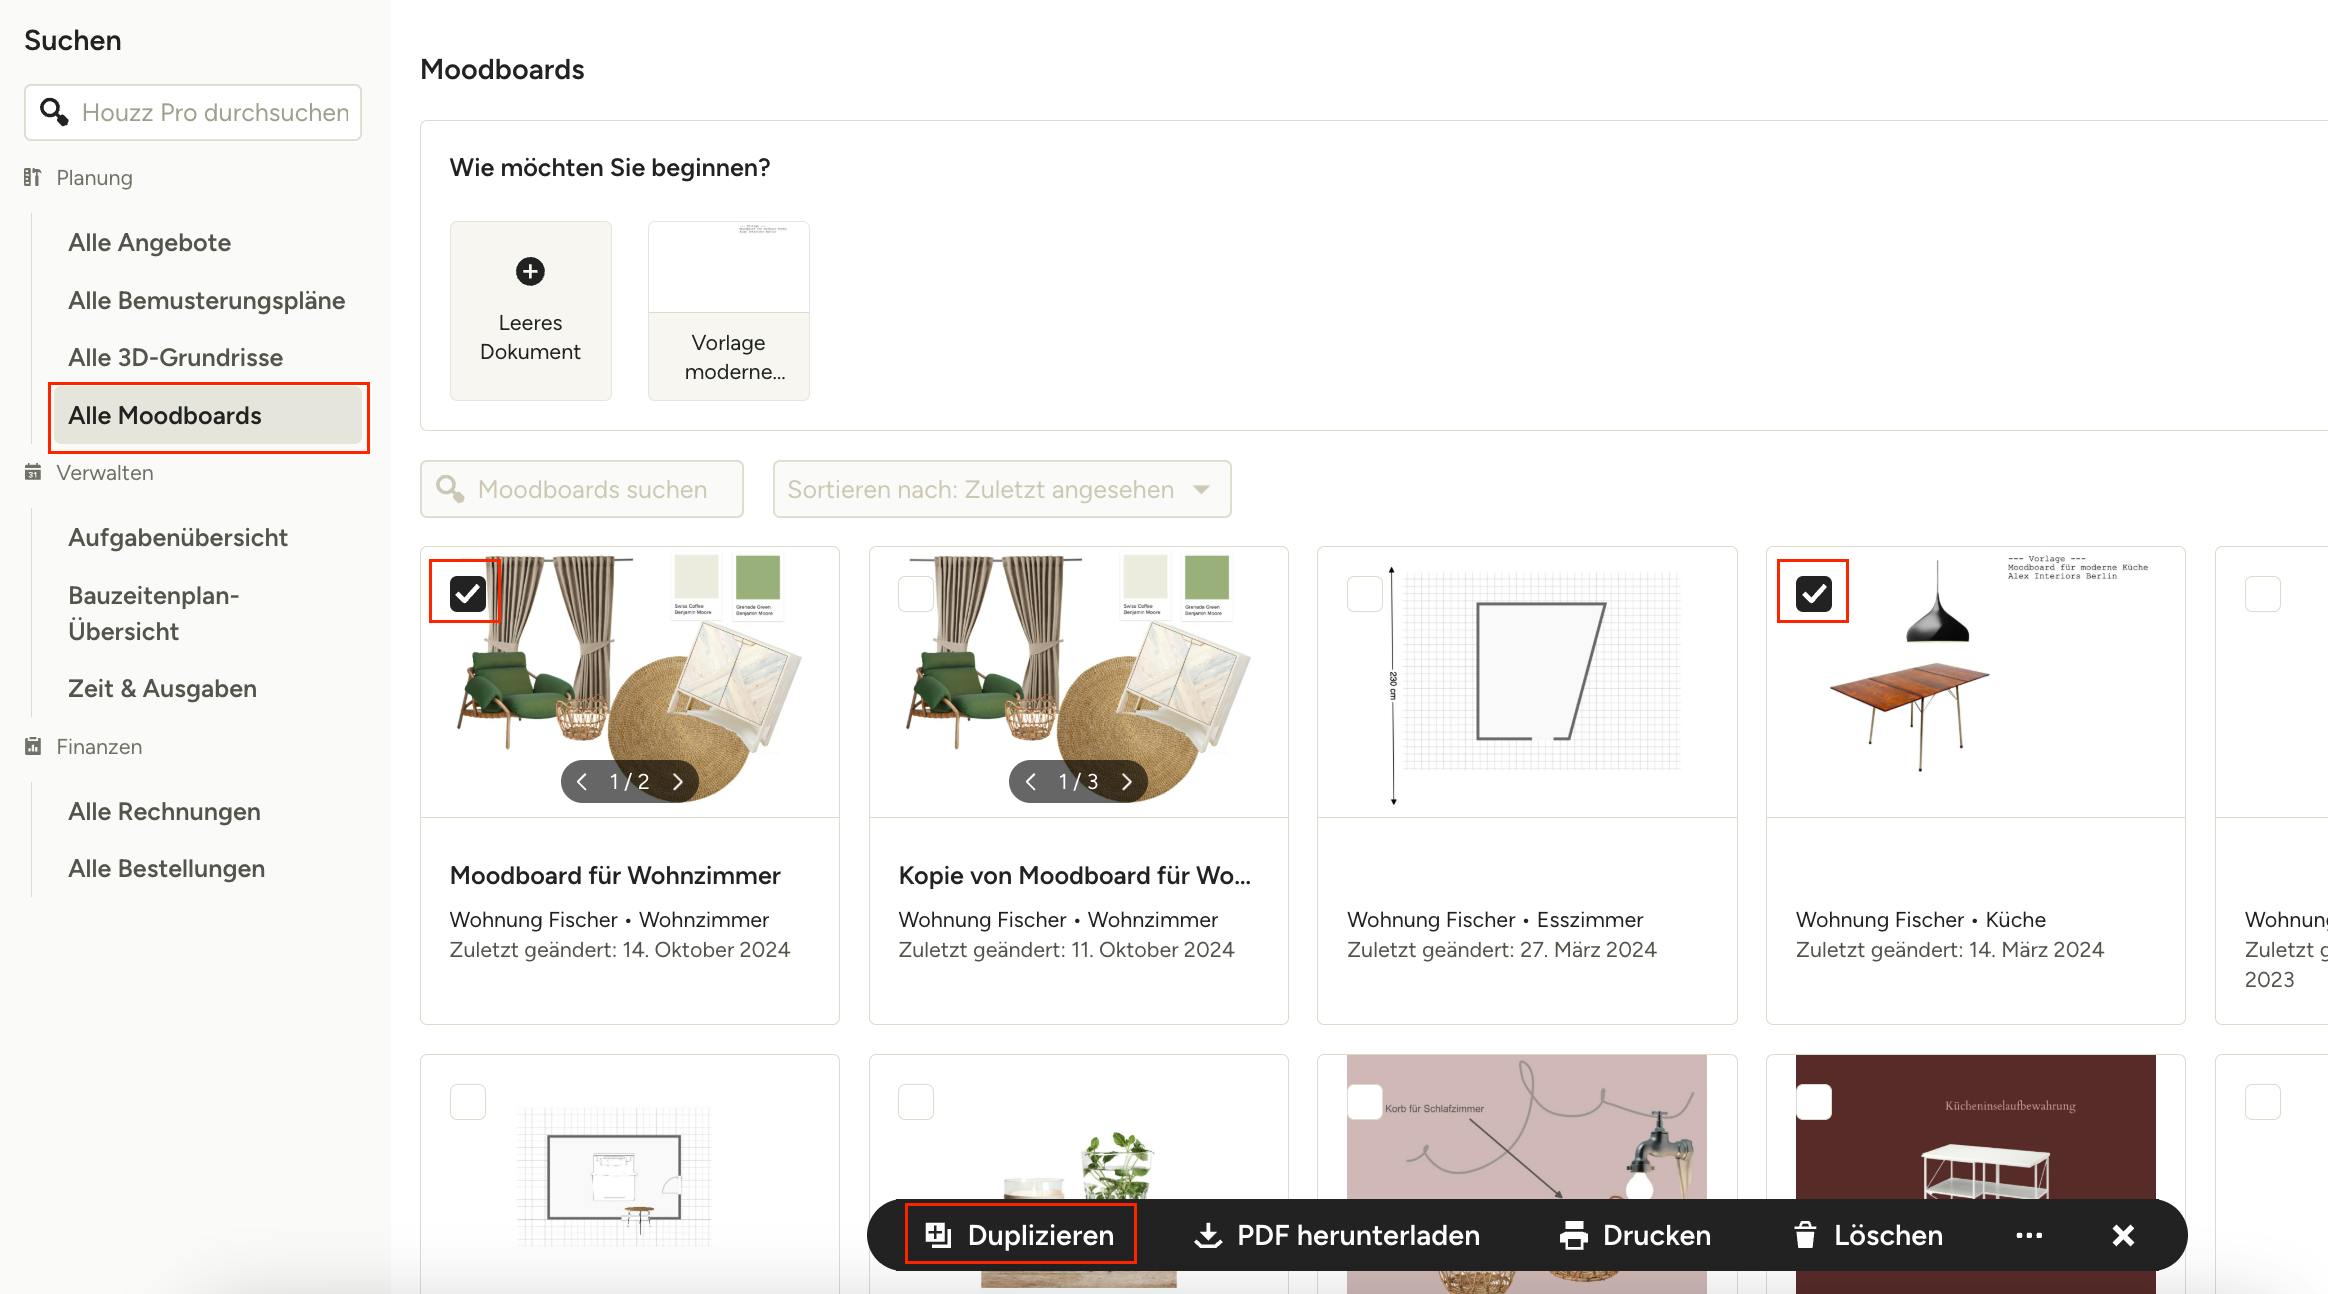Viewport: 2328px width, 1294px height.
Task: Show next page of Moodboard für Wohnzimmer
Action: pos(678,781)
